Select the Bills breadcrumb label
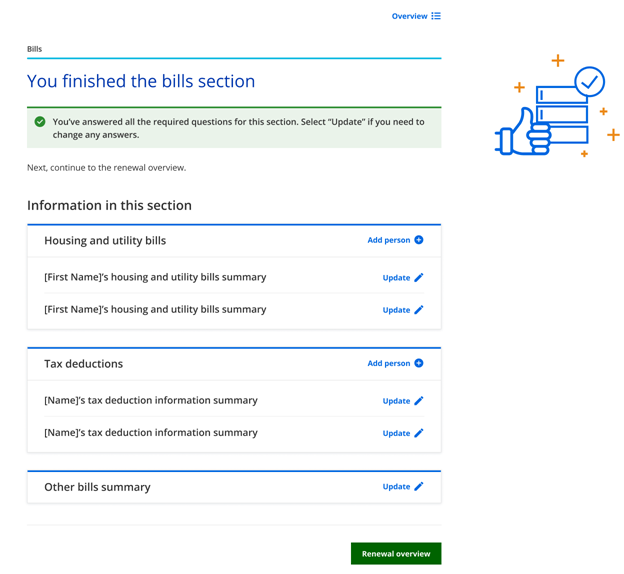The image size is (624, 574). [x=34, y=48]
